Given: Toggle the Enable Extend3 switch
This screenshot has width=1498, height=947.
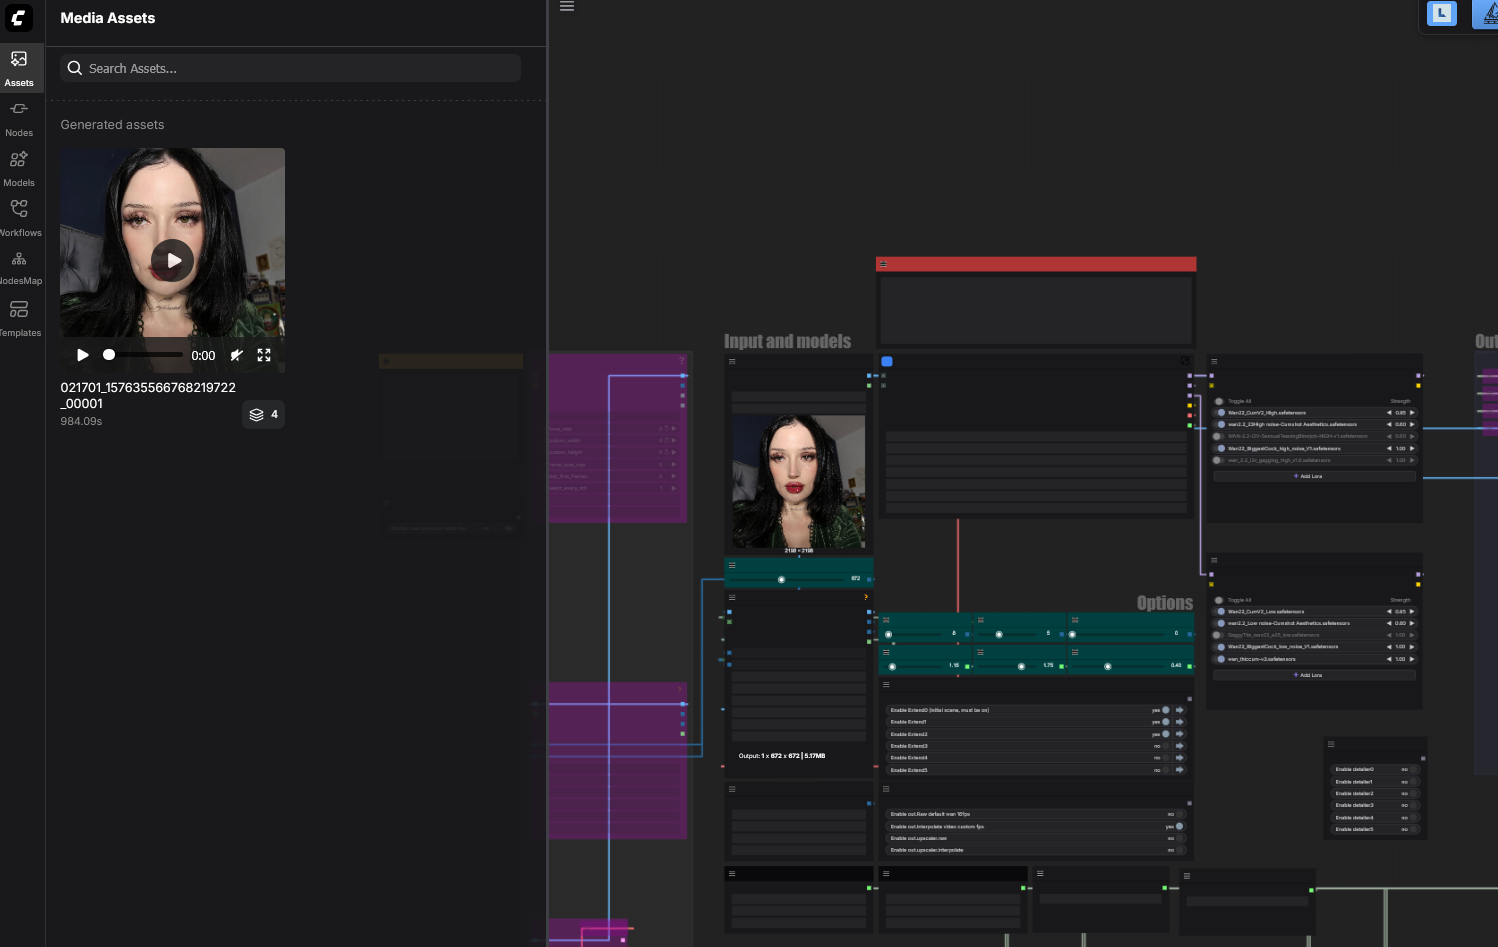Looking at the screenshot, I should 1166,746.
